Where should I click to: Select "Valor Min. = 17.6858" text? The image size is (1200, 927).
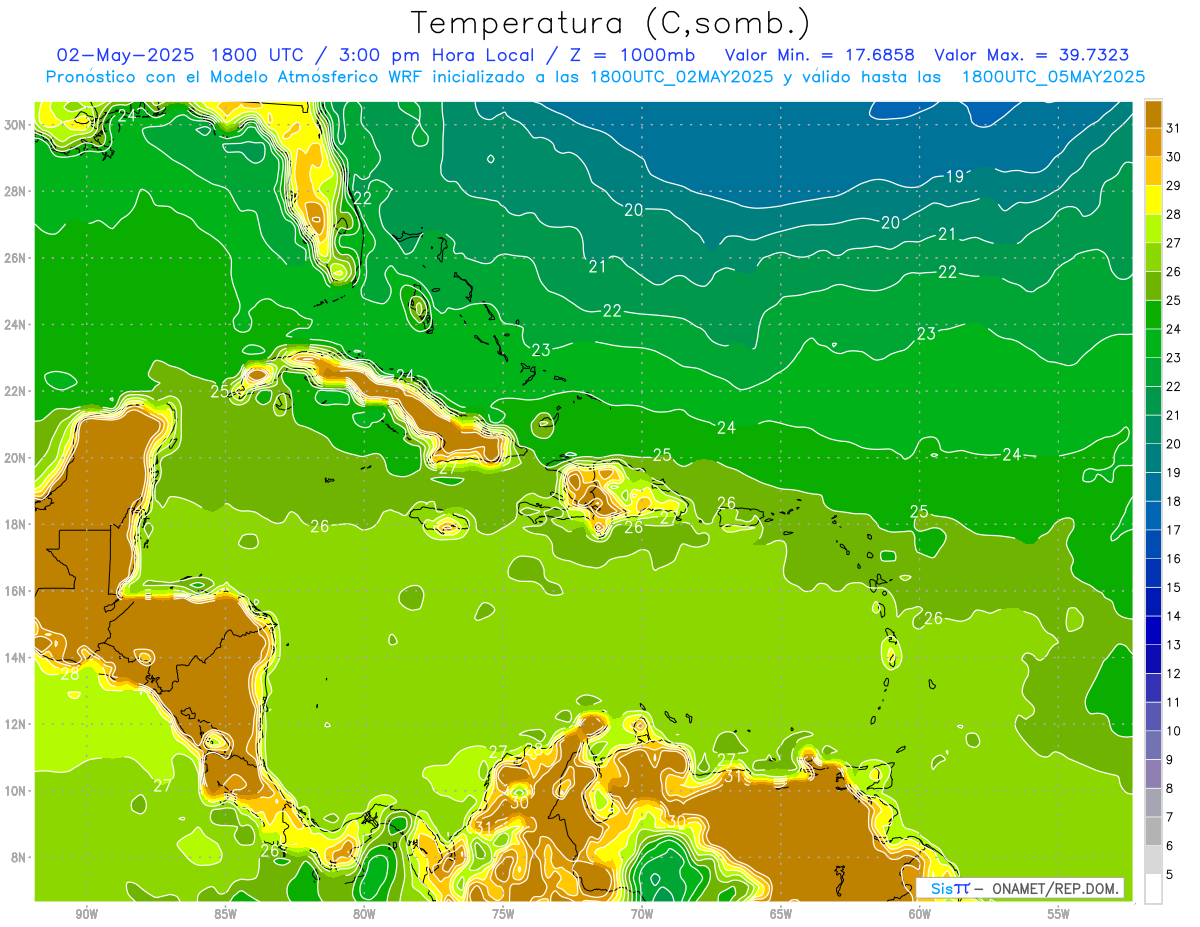click(820, 55)
